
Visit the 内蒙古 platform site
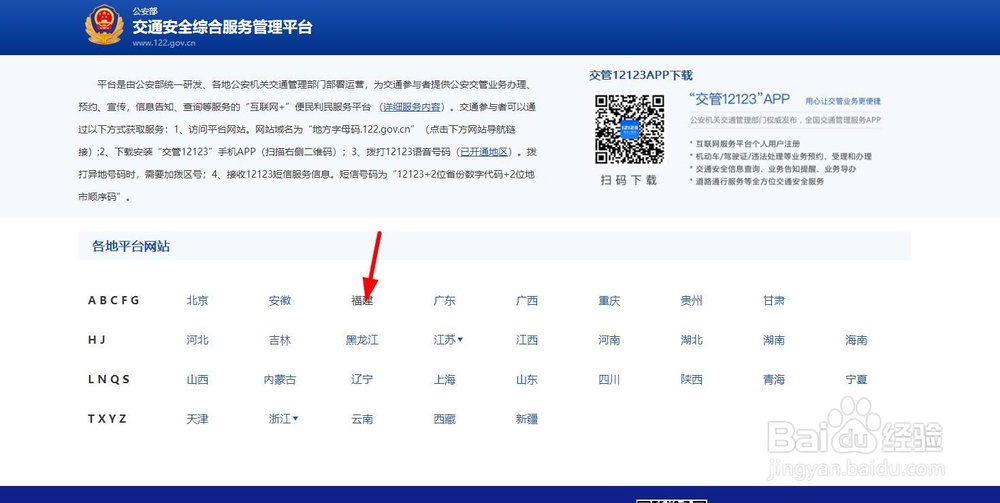coord(280,379)
